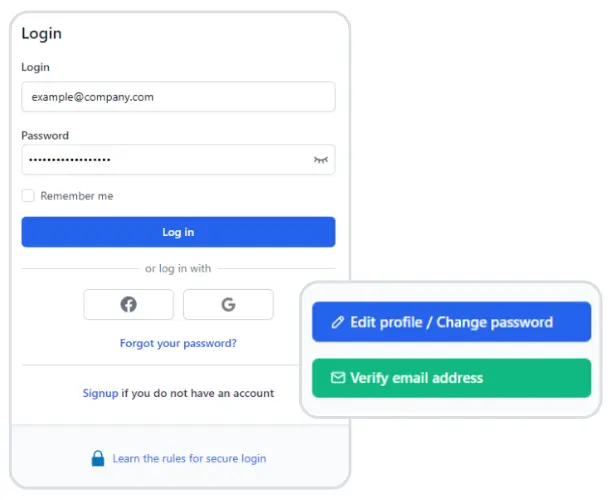This screenshot has height=500, width=615.
Task: Click the Password field label
Action: click(45, 135)
